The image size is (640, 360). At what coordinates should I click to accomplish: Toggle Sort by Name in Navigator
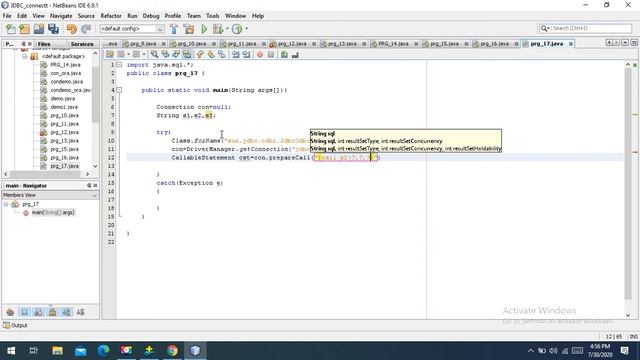point(67,312)
